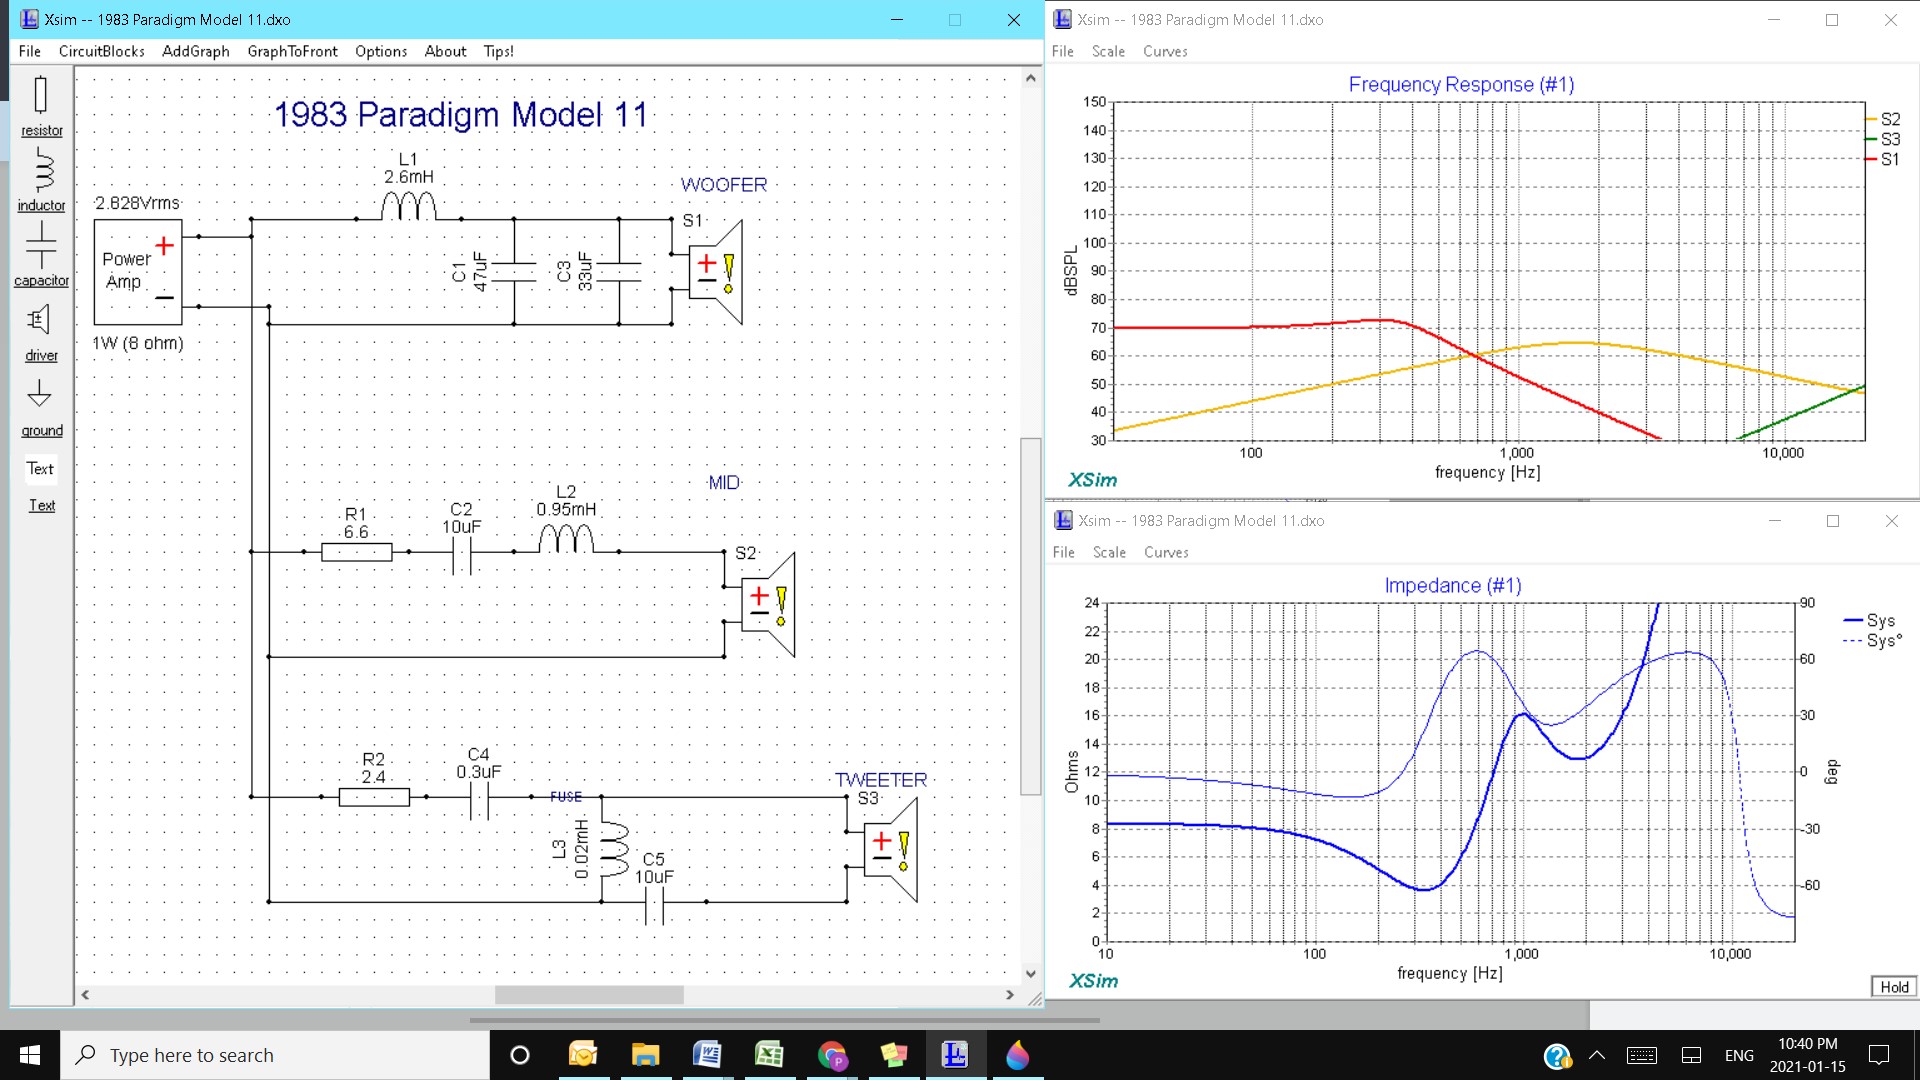1920x1080 pixels.
Task: Select the ground component tool
Action: coord(41,407)
